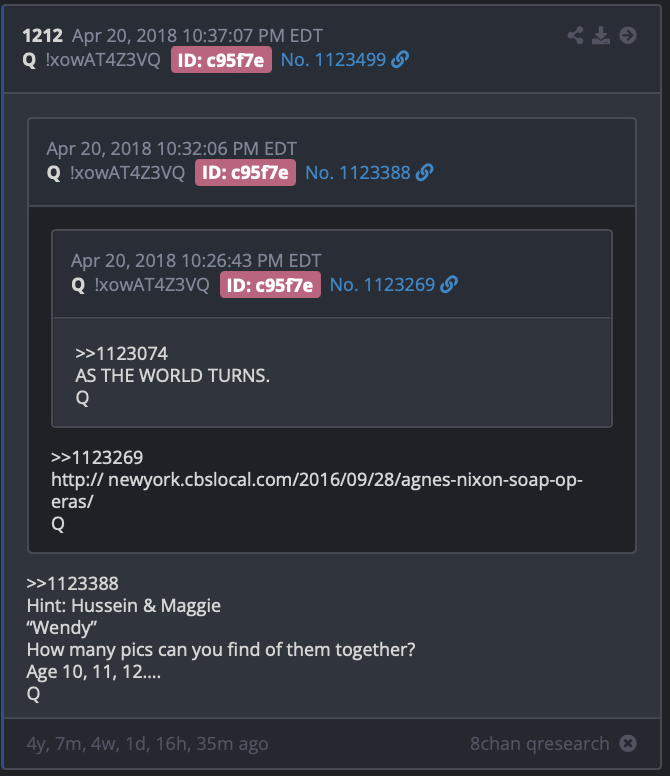
Task: Select the ID: c95f7e badge in the 10:26:43 post
Action: [x=270, y=285]
